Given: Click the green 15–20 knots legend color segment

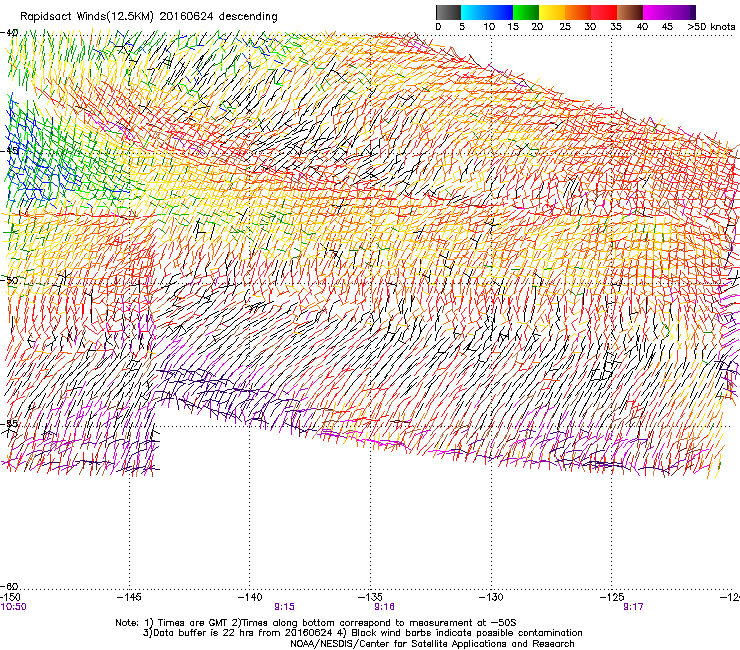Looking at the screenshot, I should [526, 12].
